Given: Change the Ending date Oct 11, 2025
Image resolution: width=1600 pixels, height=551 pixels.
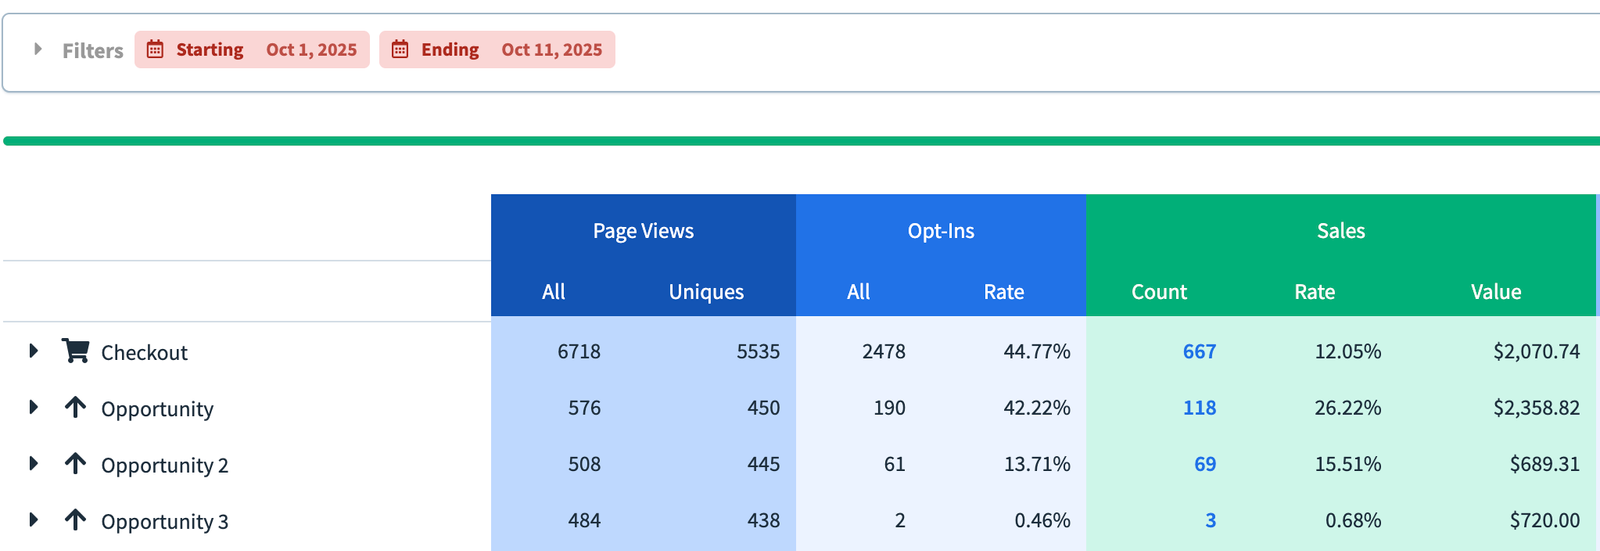Looking at the screenshot, I should (551, 50).
